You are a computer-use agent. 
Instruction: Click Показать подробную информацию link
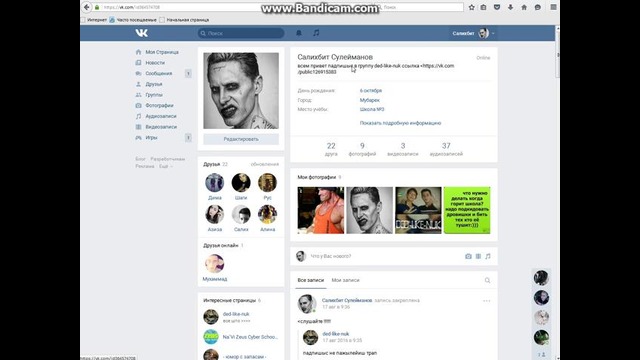[x=400, y=123]
